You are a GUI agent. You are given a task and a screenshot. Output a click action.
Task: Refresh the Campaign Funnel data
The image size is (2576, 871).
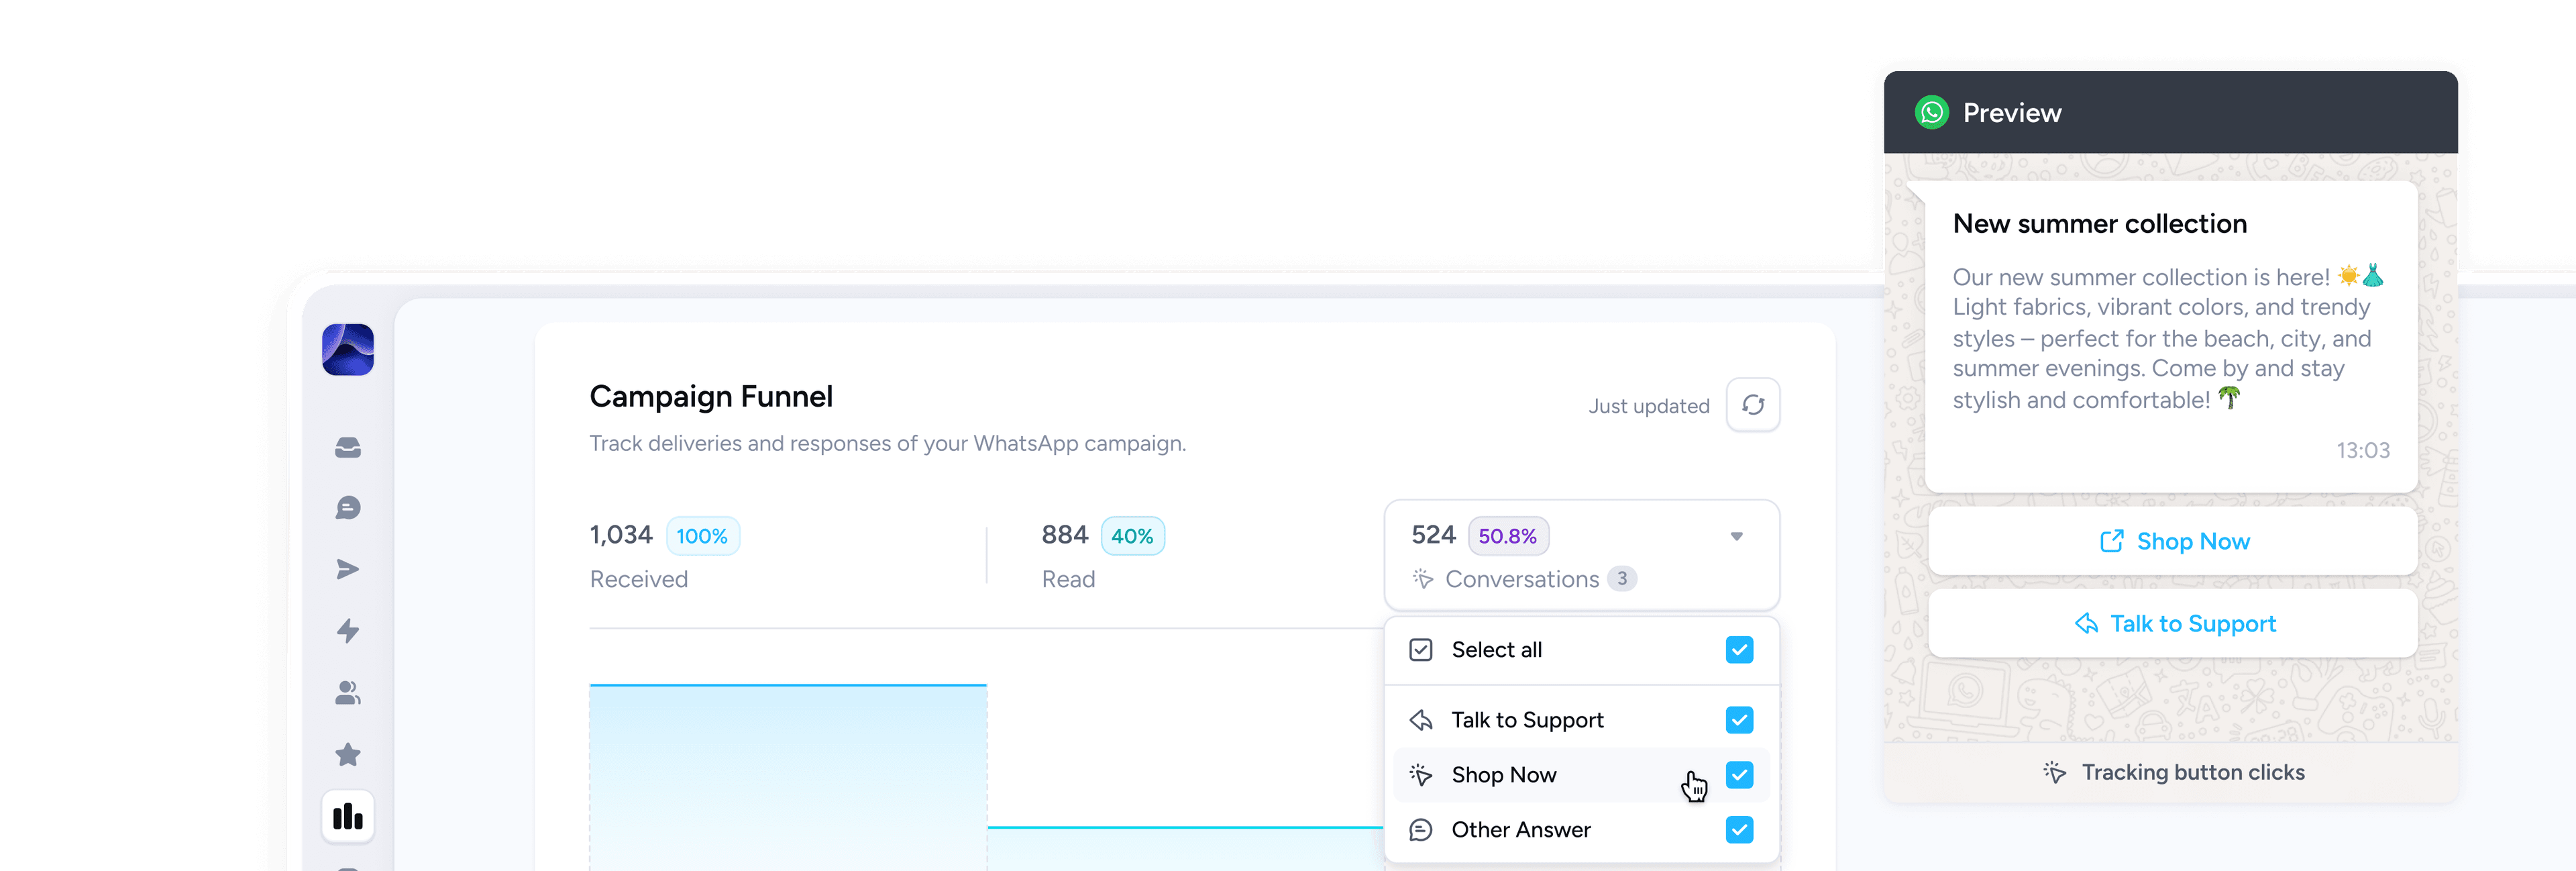1752,405
